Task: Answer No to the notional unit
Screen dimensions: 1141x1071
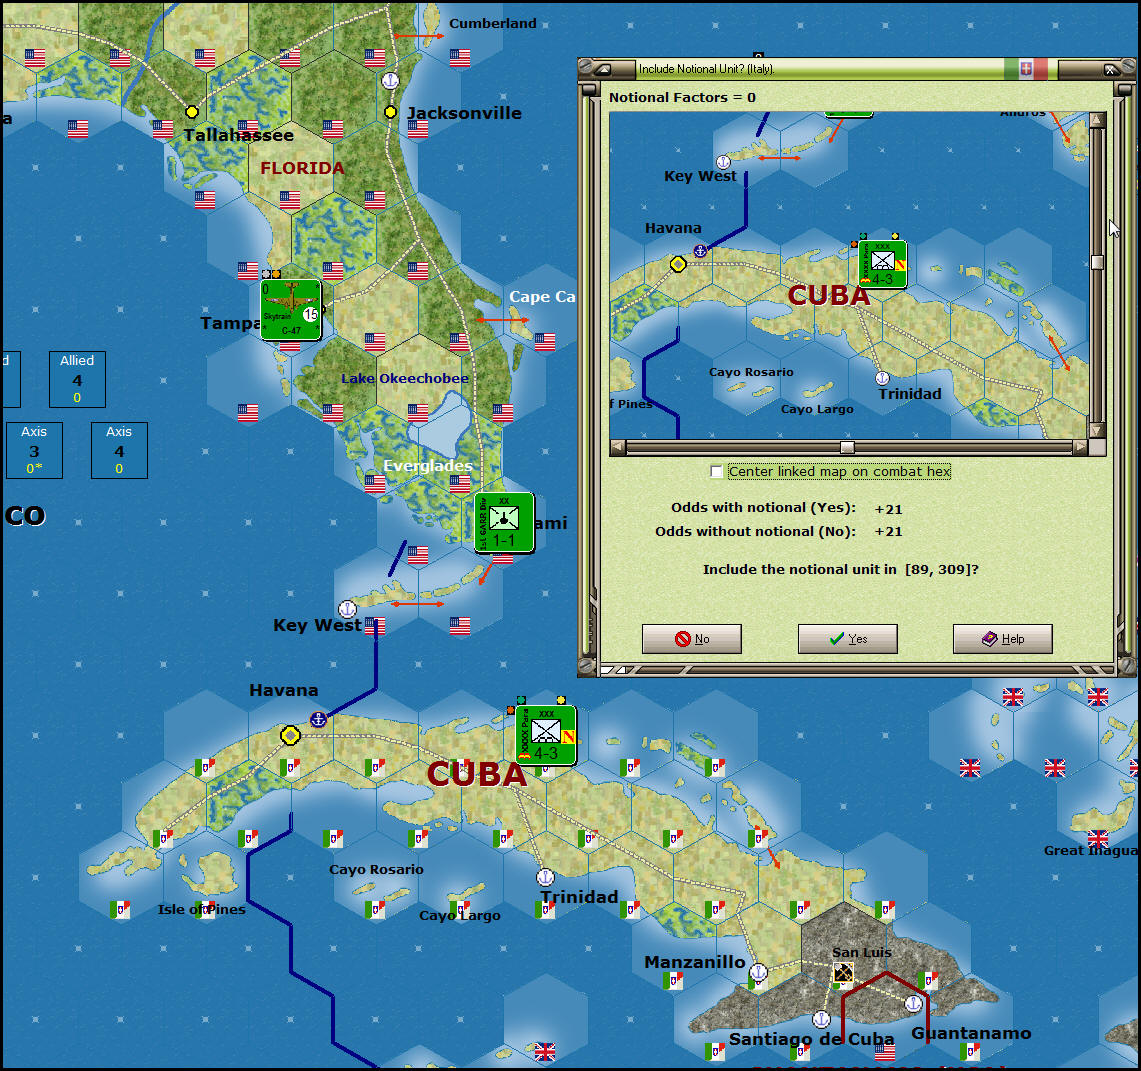Action: [691, 639]
